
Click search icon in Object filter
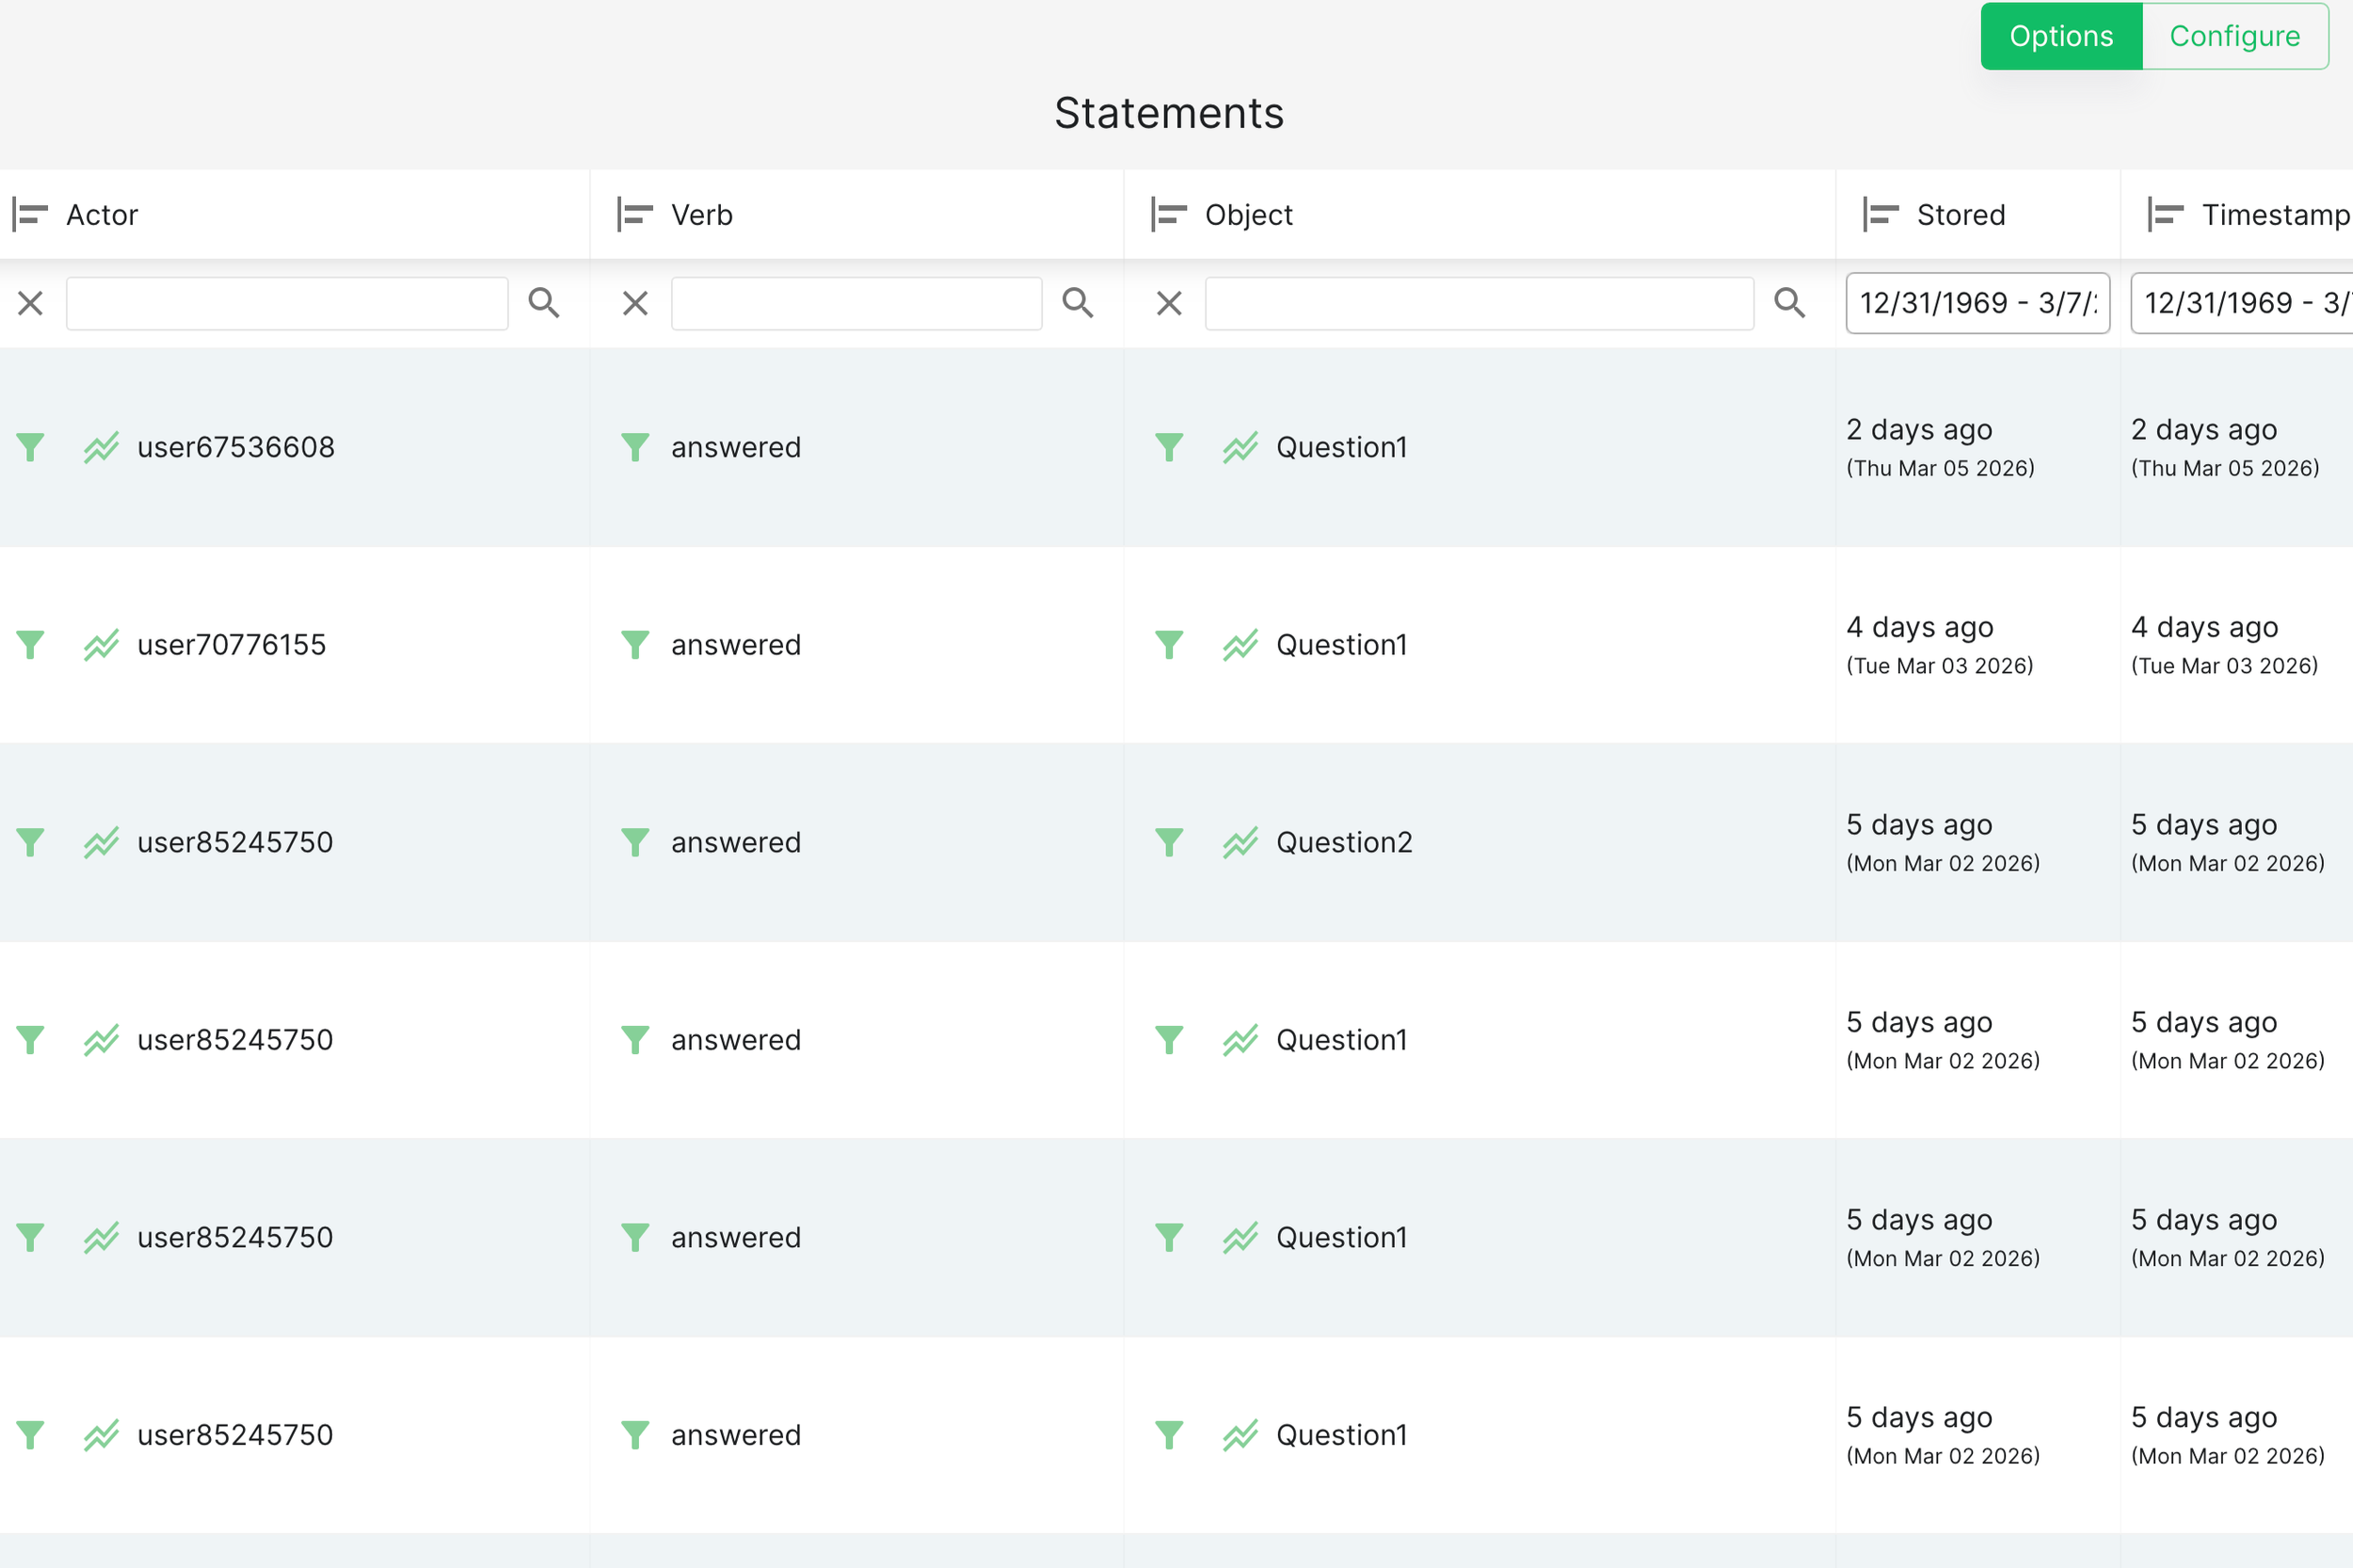(1789, 302)
